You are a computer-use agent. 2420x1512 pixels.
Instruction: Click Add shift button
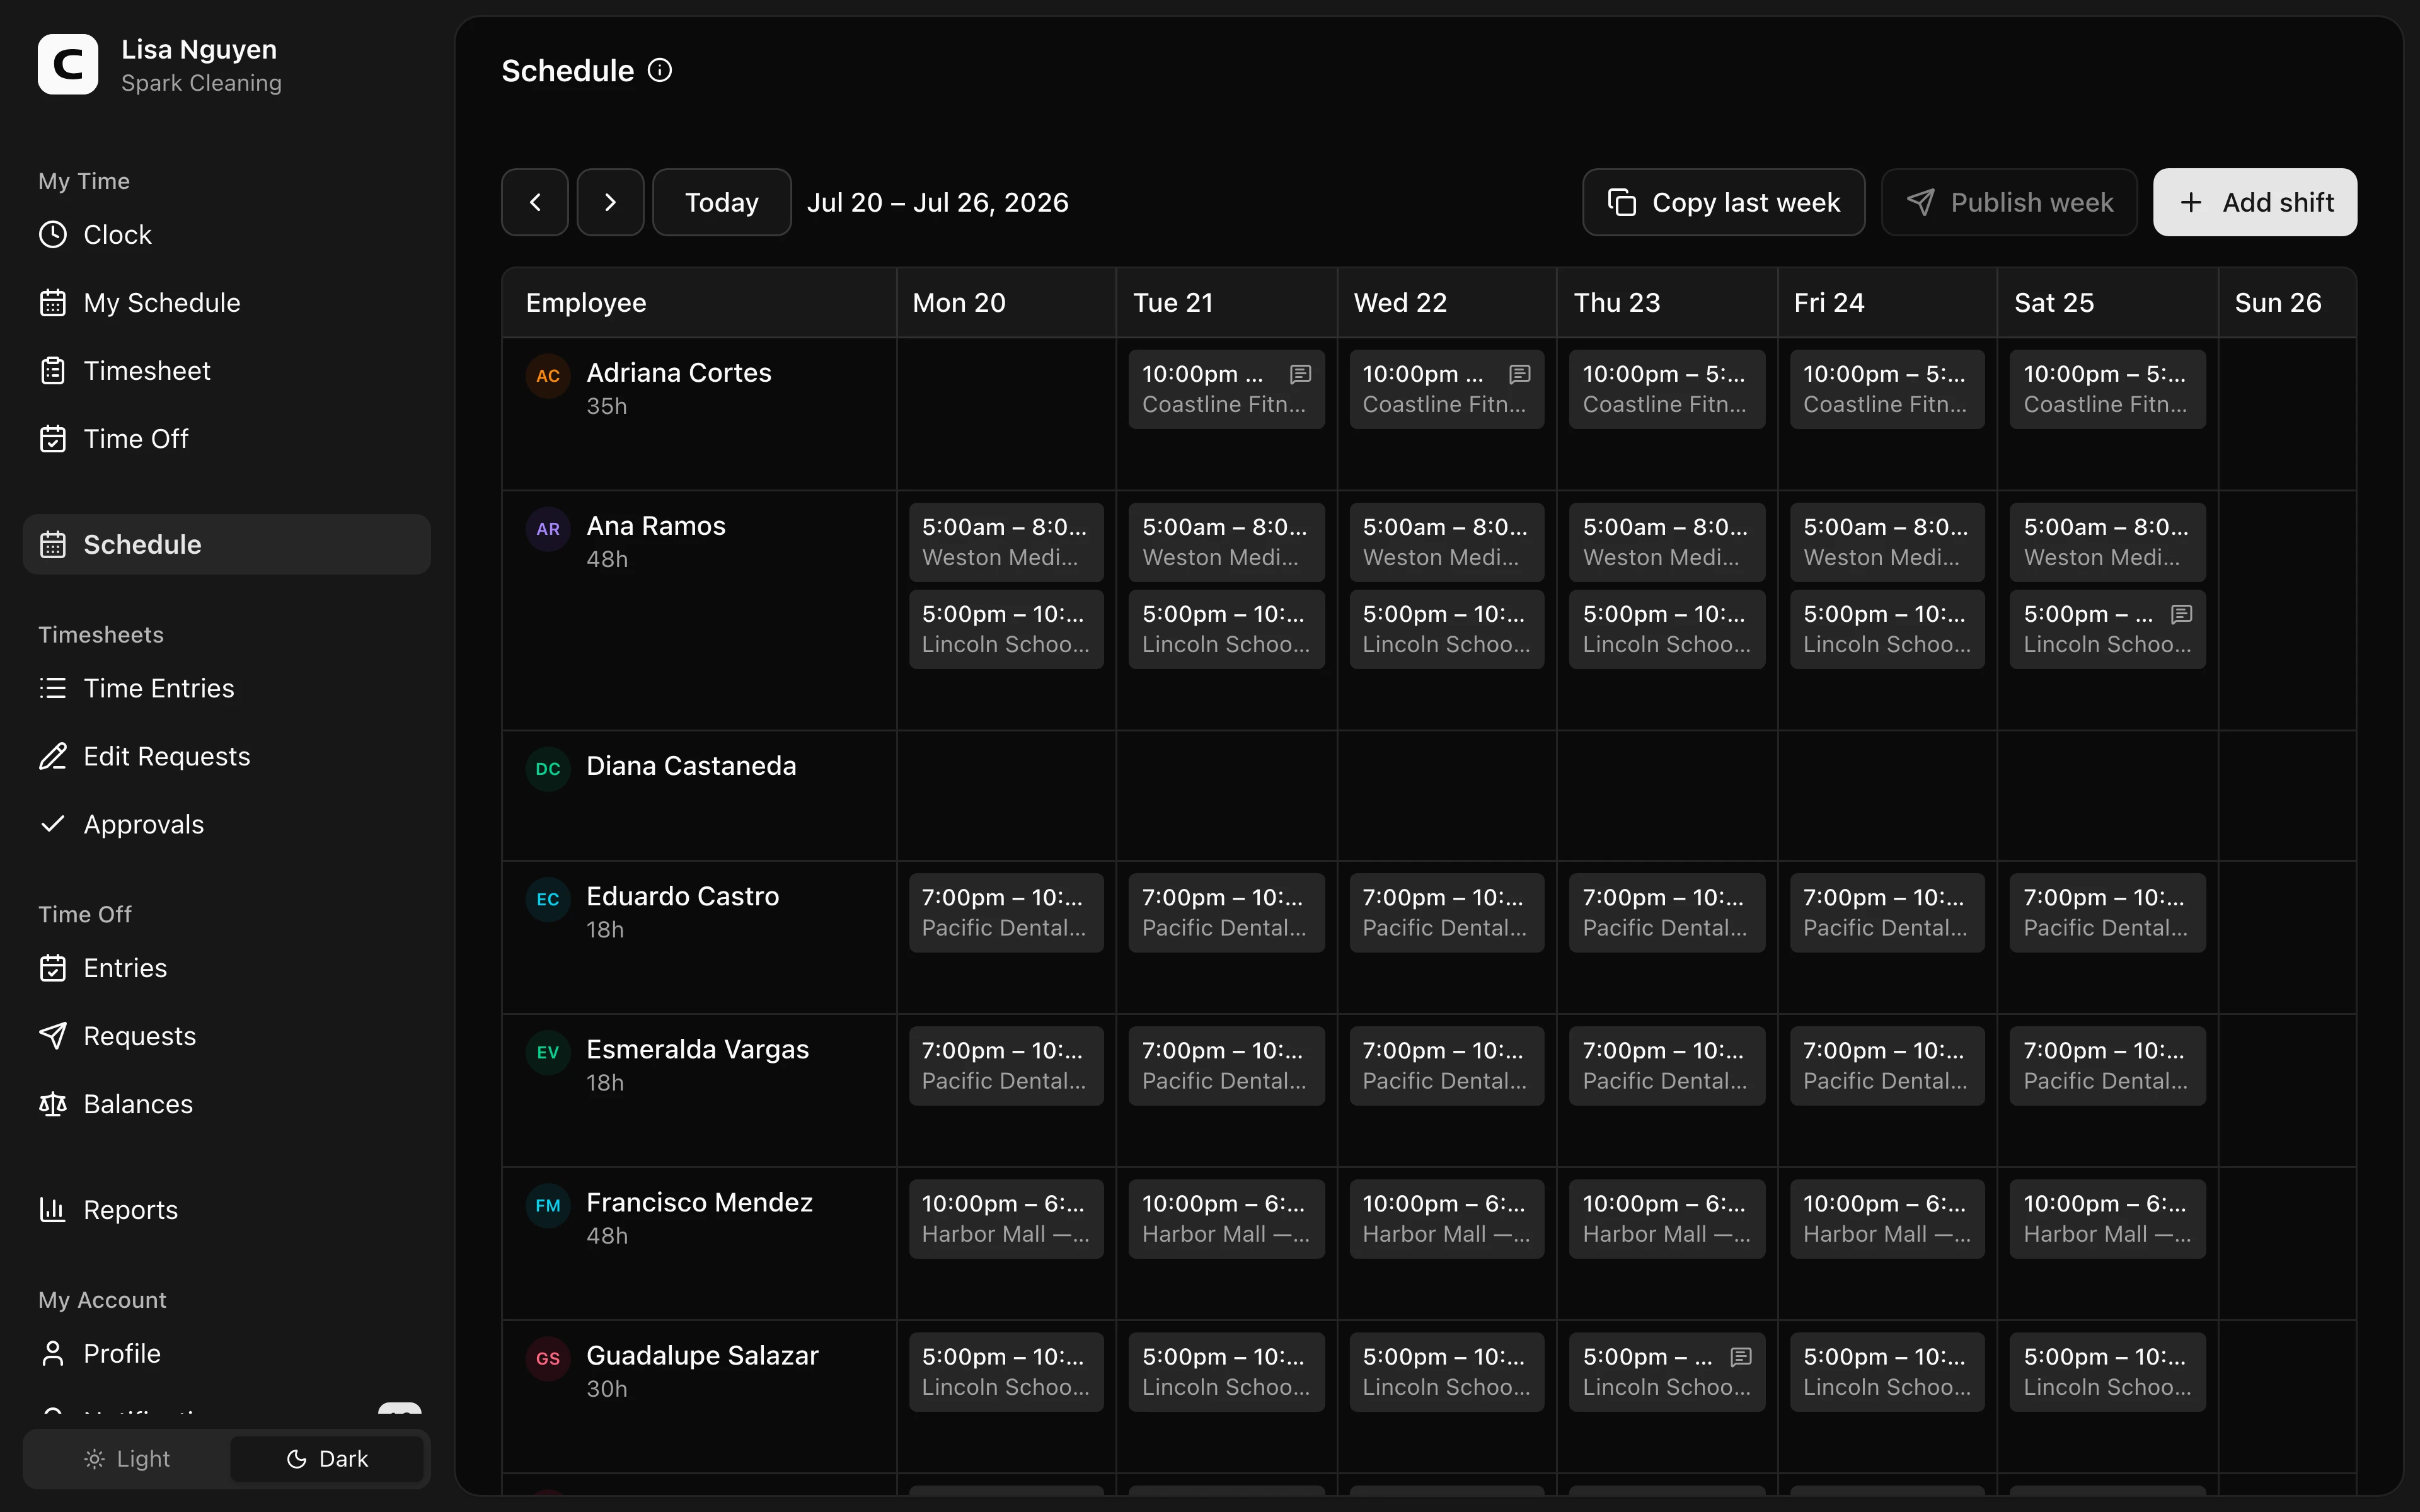click(x=2255, y=202)
